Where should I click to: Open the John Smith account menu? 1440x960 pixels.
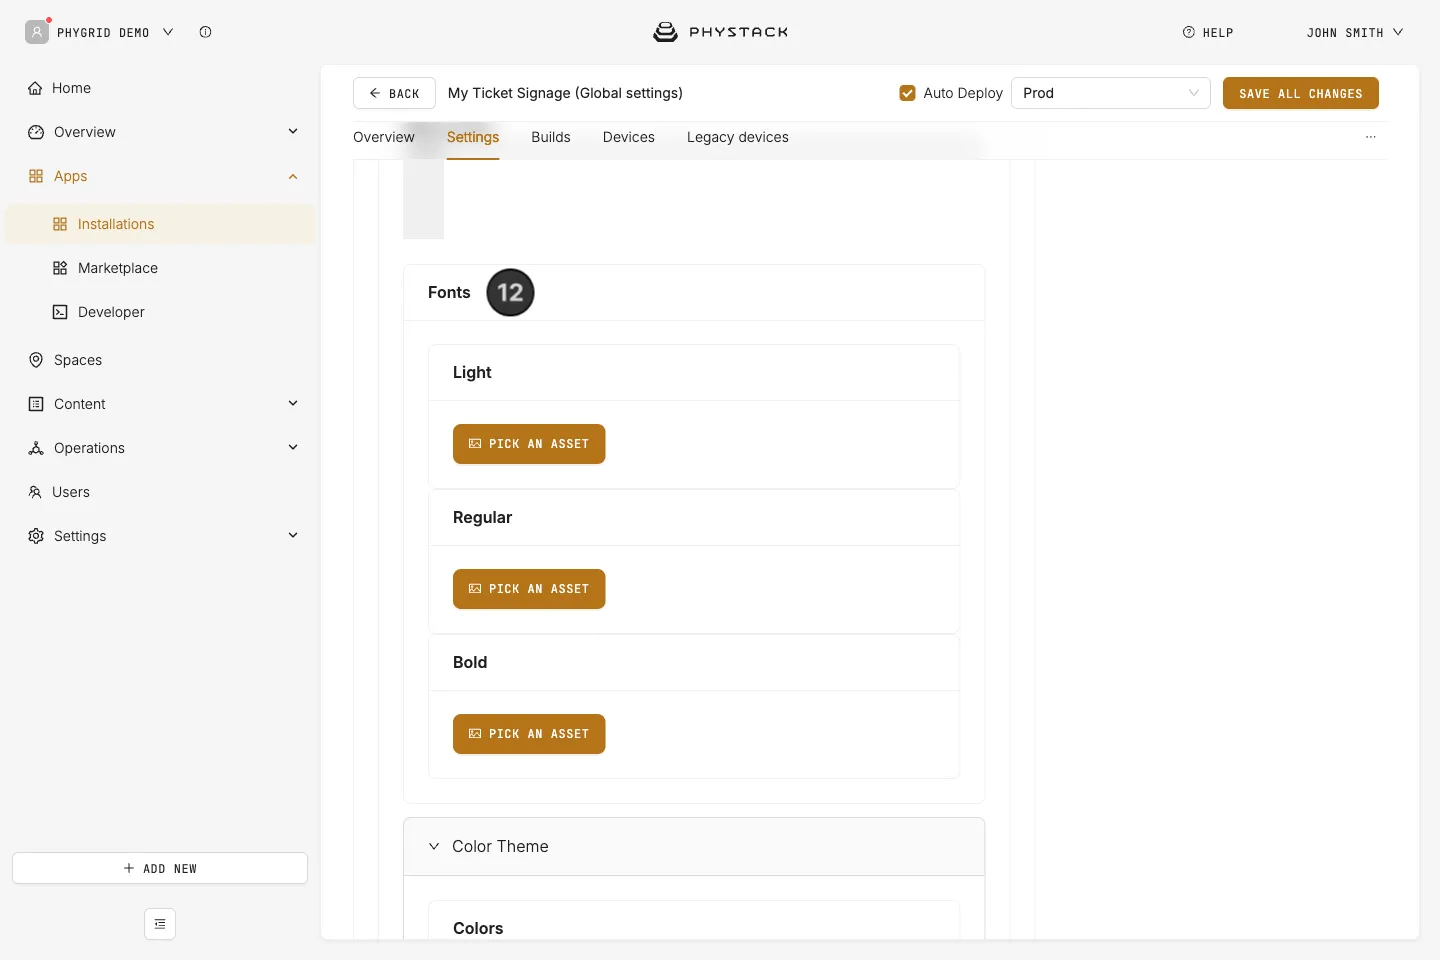click(x=1355, y=32)
